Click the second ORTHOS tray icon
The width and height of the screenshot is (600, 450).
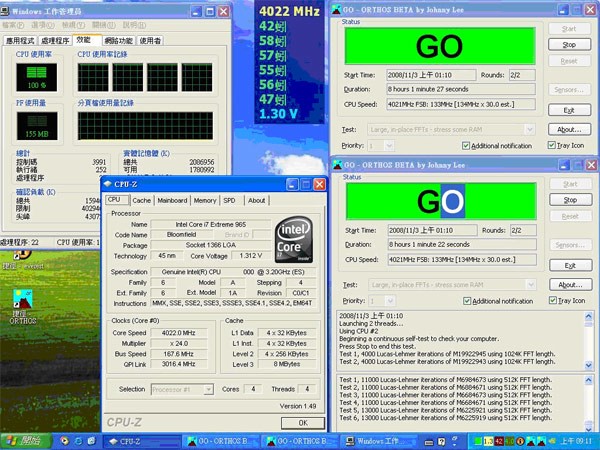(542, 442)
